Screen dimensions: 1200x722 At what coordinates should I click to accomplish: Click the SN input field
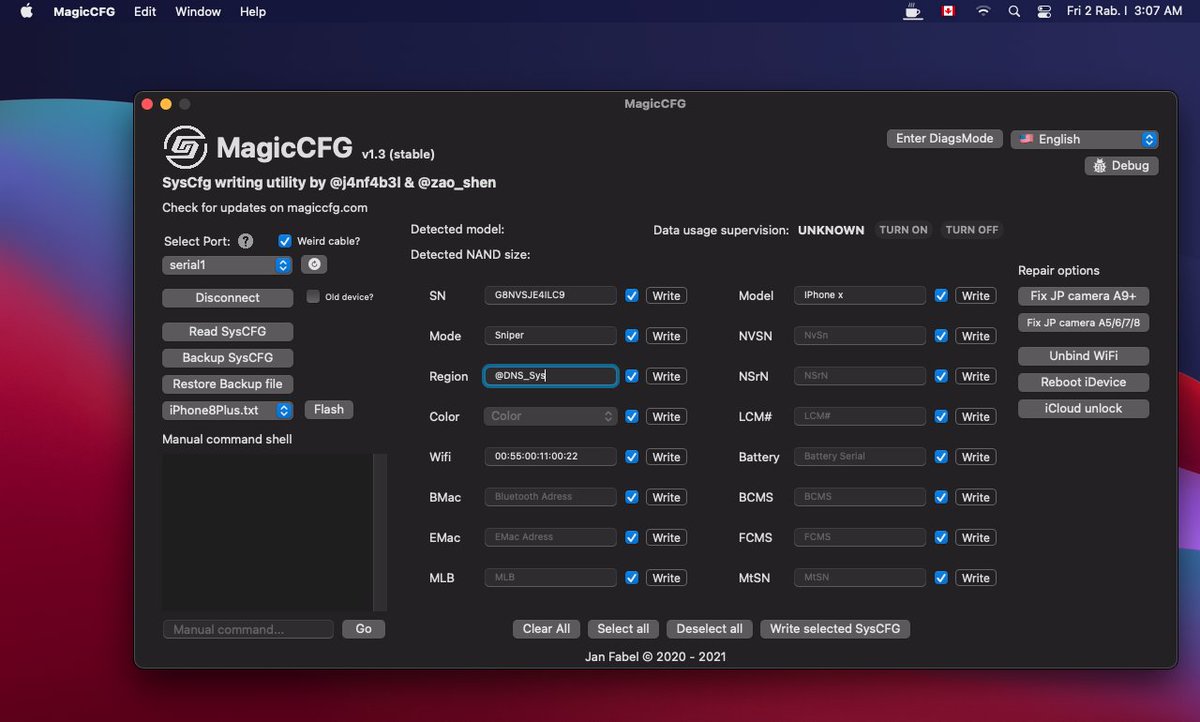[550, 295]
